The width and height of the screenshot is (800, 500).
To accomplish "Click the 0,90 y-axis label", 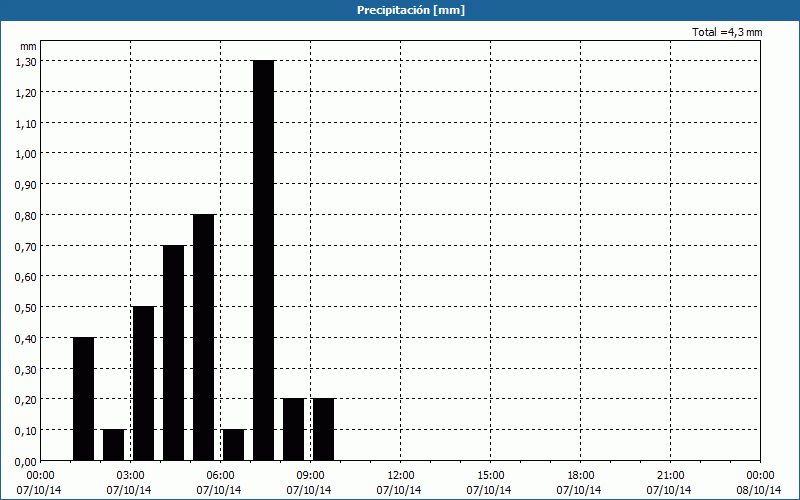I will coord(26,185).
